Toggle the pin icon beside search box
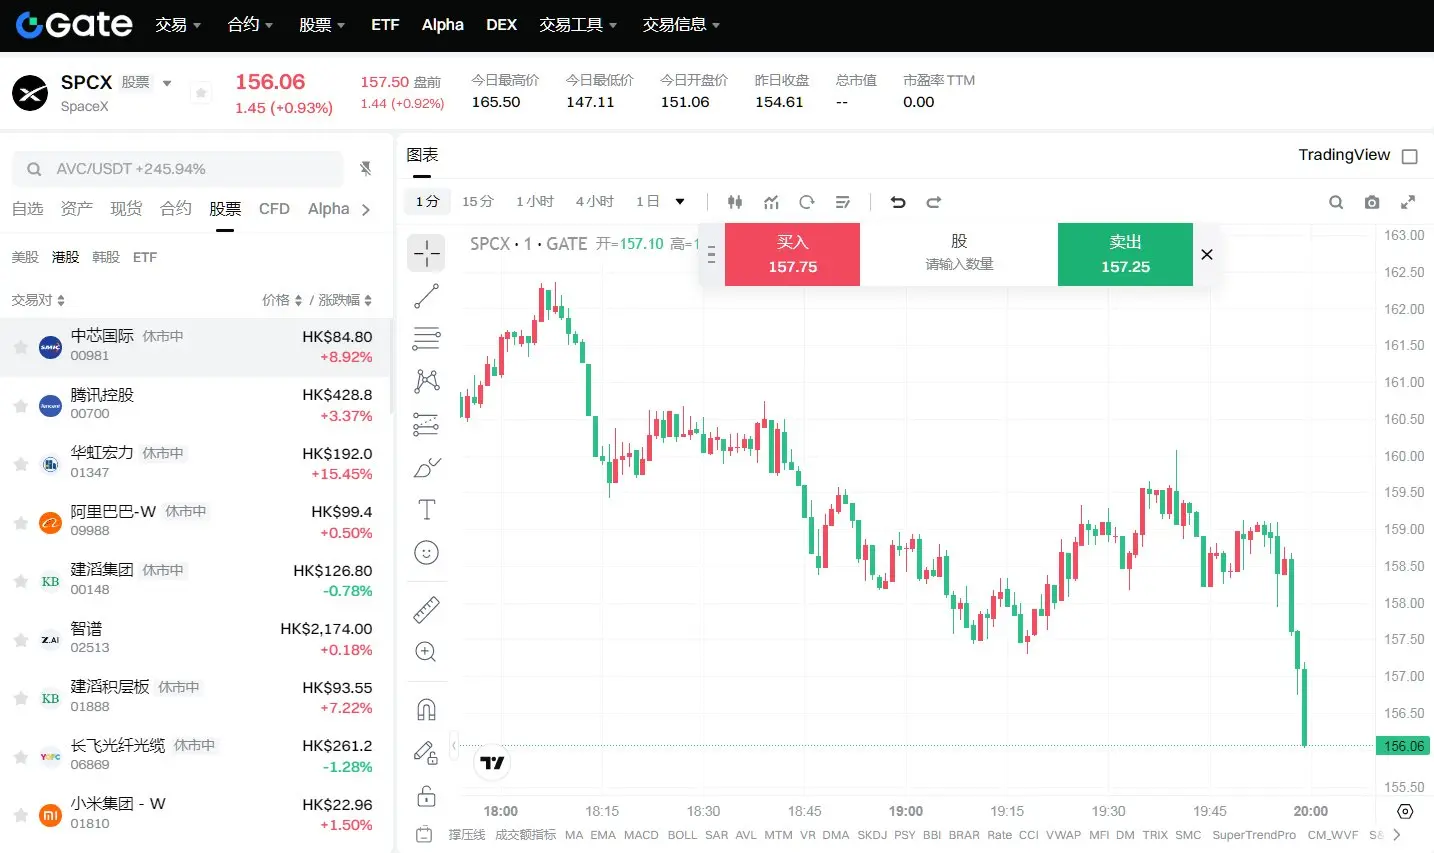The width and height of the screenshot is (1434, 853). (x=366, y=169)
